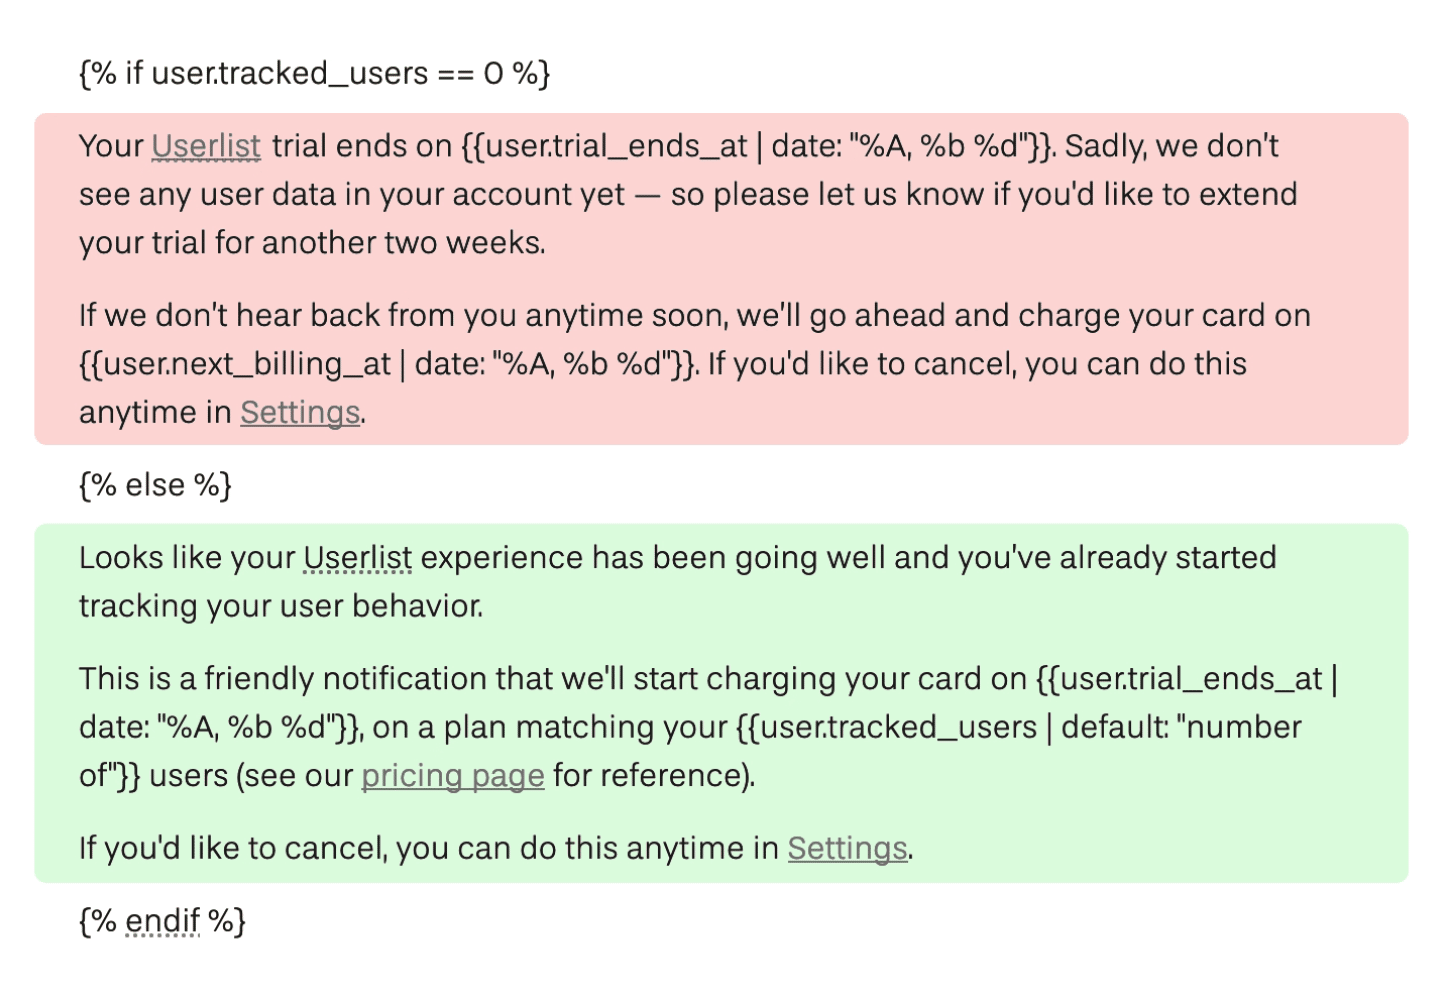
Task: Click the red conditional block background
Action: [721, 279]
